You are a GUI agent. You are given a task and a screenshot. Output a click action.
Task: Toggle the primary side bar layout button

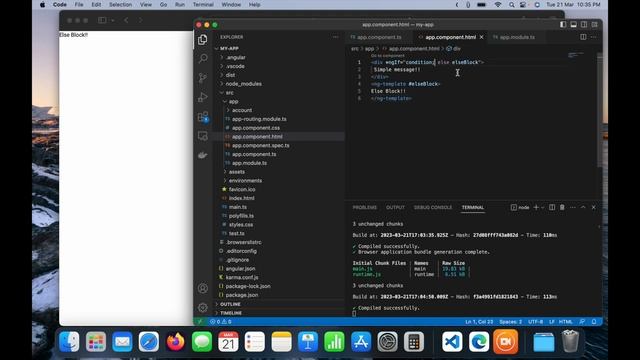[x=563, y=24]
